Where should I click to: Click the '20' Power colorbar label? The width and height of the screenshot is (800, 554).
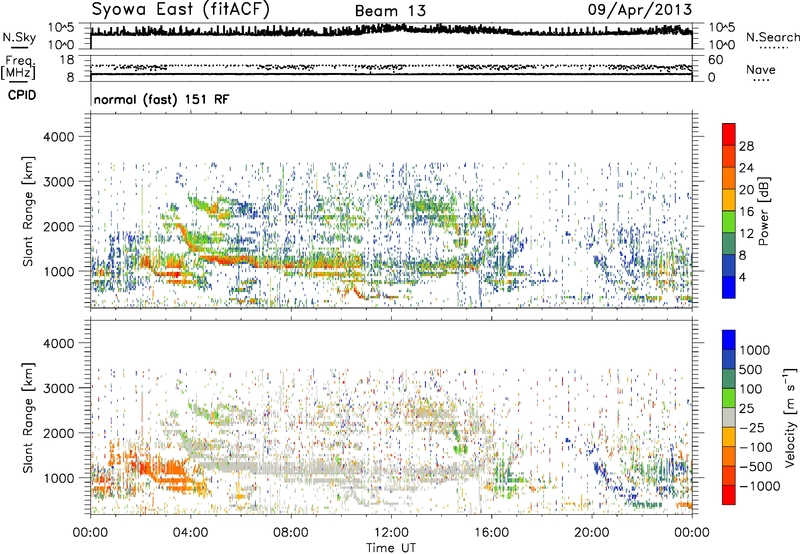pos(746,190)
